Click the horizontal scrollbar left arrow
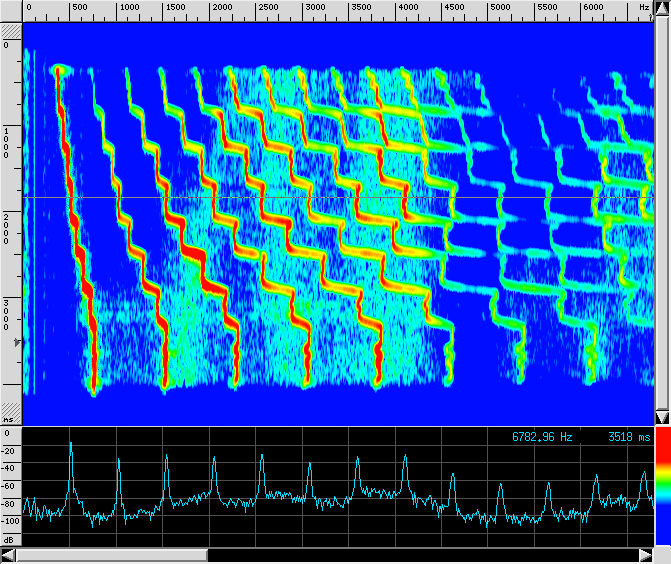 click(x=8, y=555)
